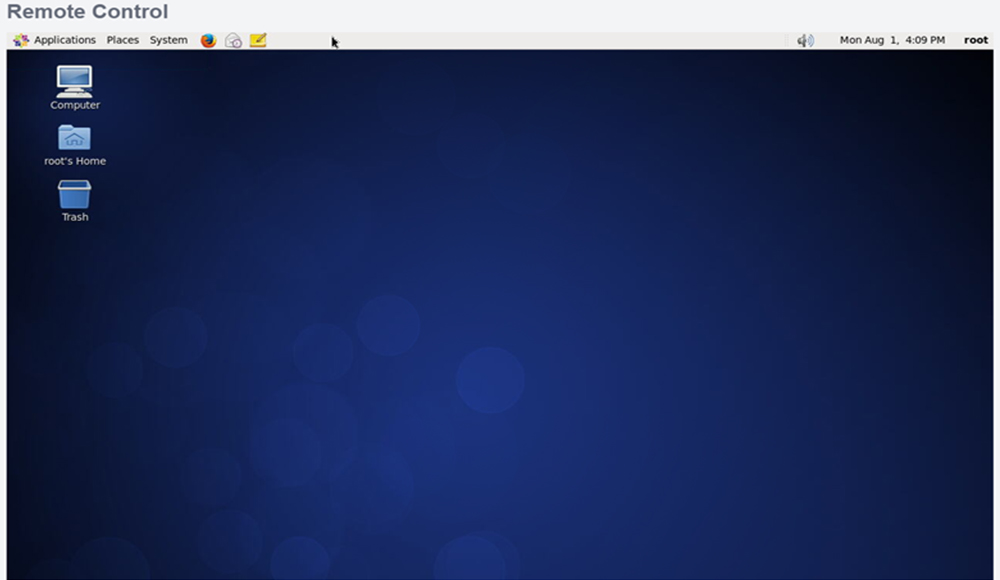
Task: Select the Computer desktop icon
Action: pyautogui.click(x=75, y=81)
